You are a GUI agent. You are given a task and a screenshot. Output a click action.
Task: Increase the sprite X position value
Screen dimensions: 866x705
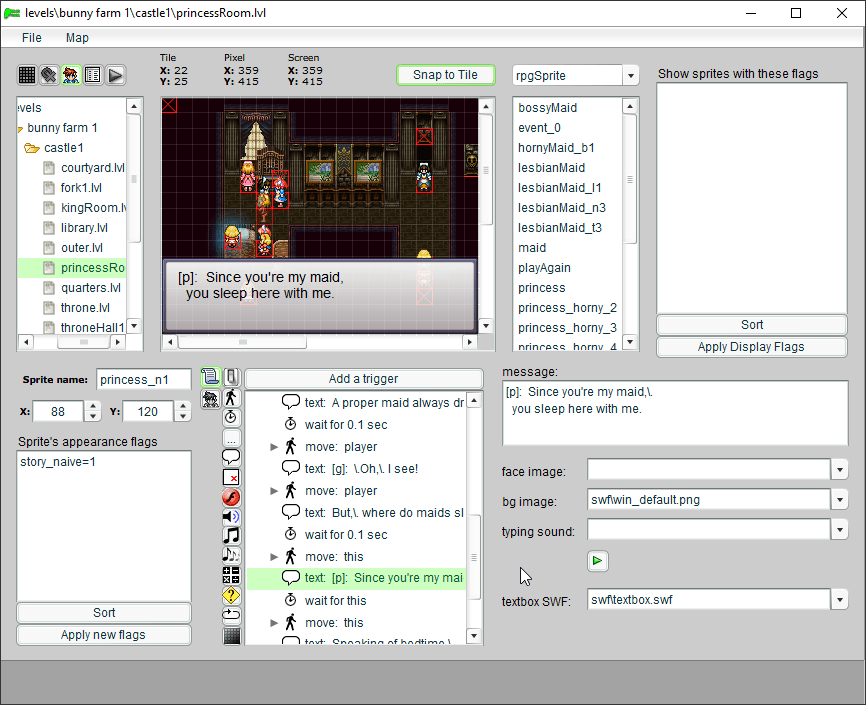[93, 406]
